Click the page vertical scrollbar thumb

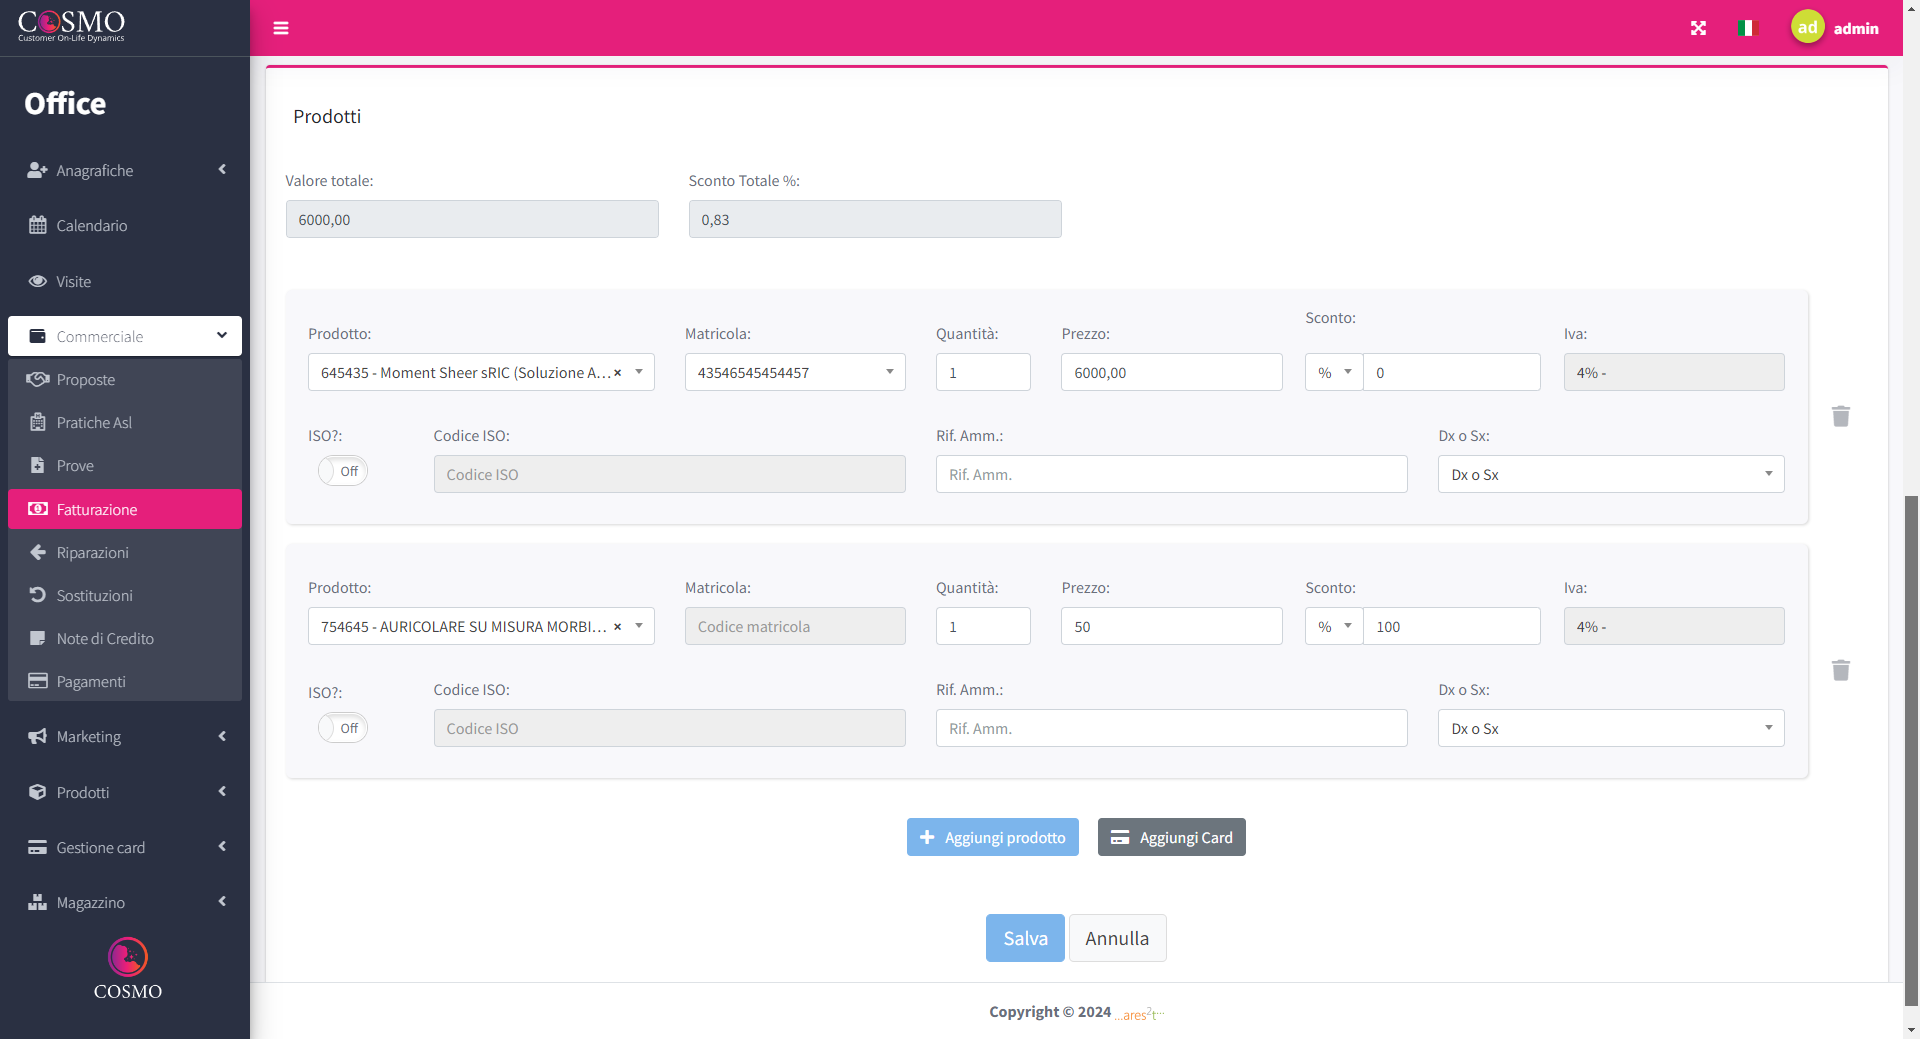coord(1911,750)
